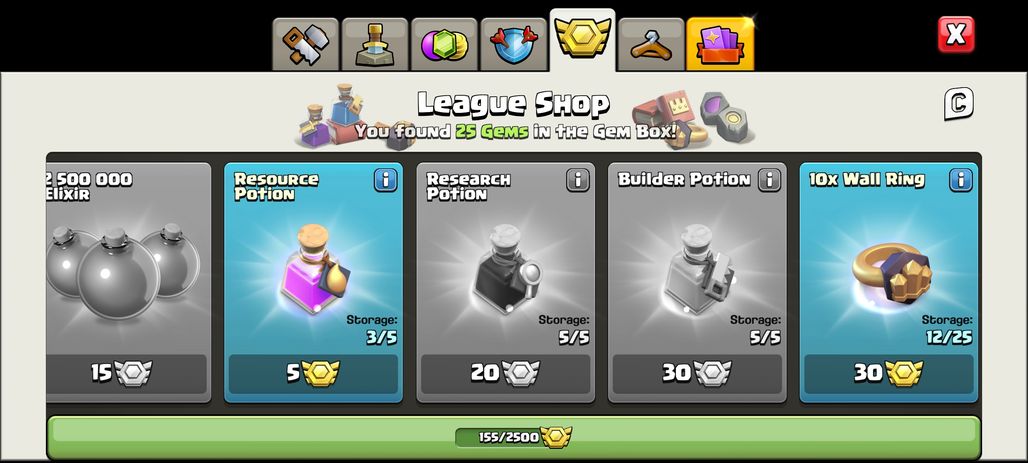Open the gems and coins resources tab
1028x463 pixels.
[x=445, y=45]
